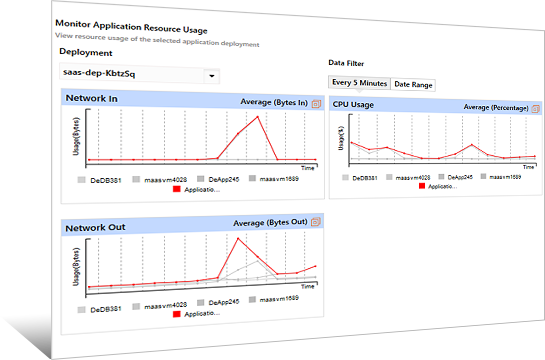The image size is (545, 360).
Task: Toggle DeDB381 series in Network Out legend
Action: 99,309
